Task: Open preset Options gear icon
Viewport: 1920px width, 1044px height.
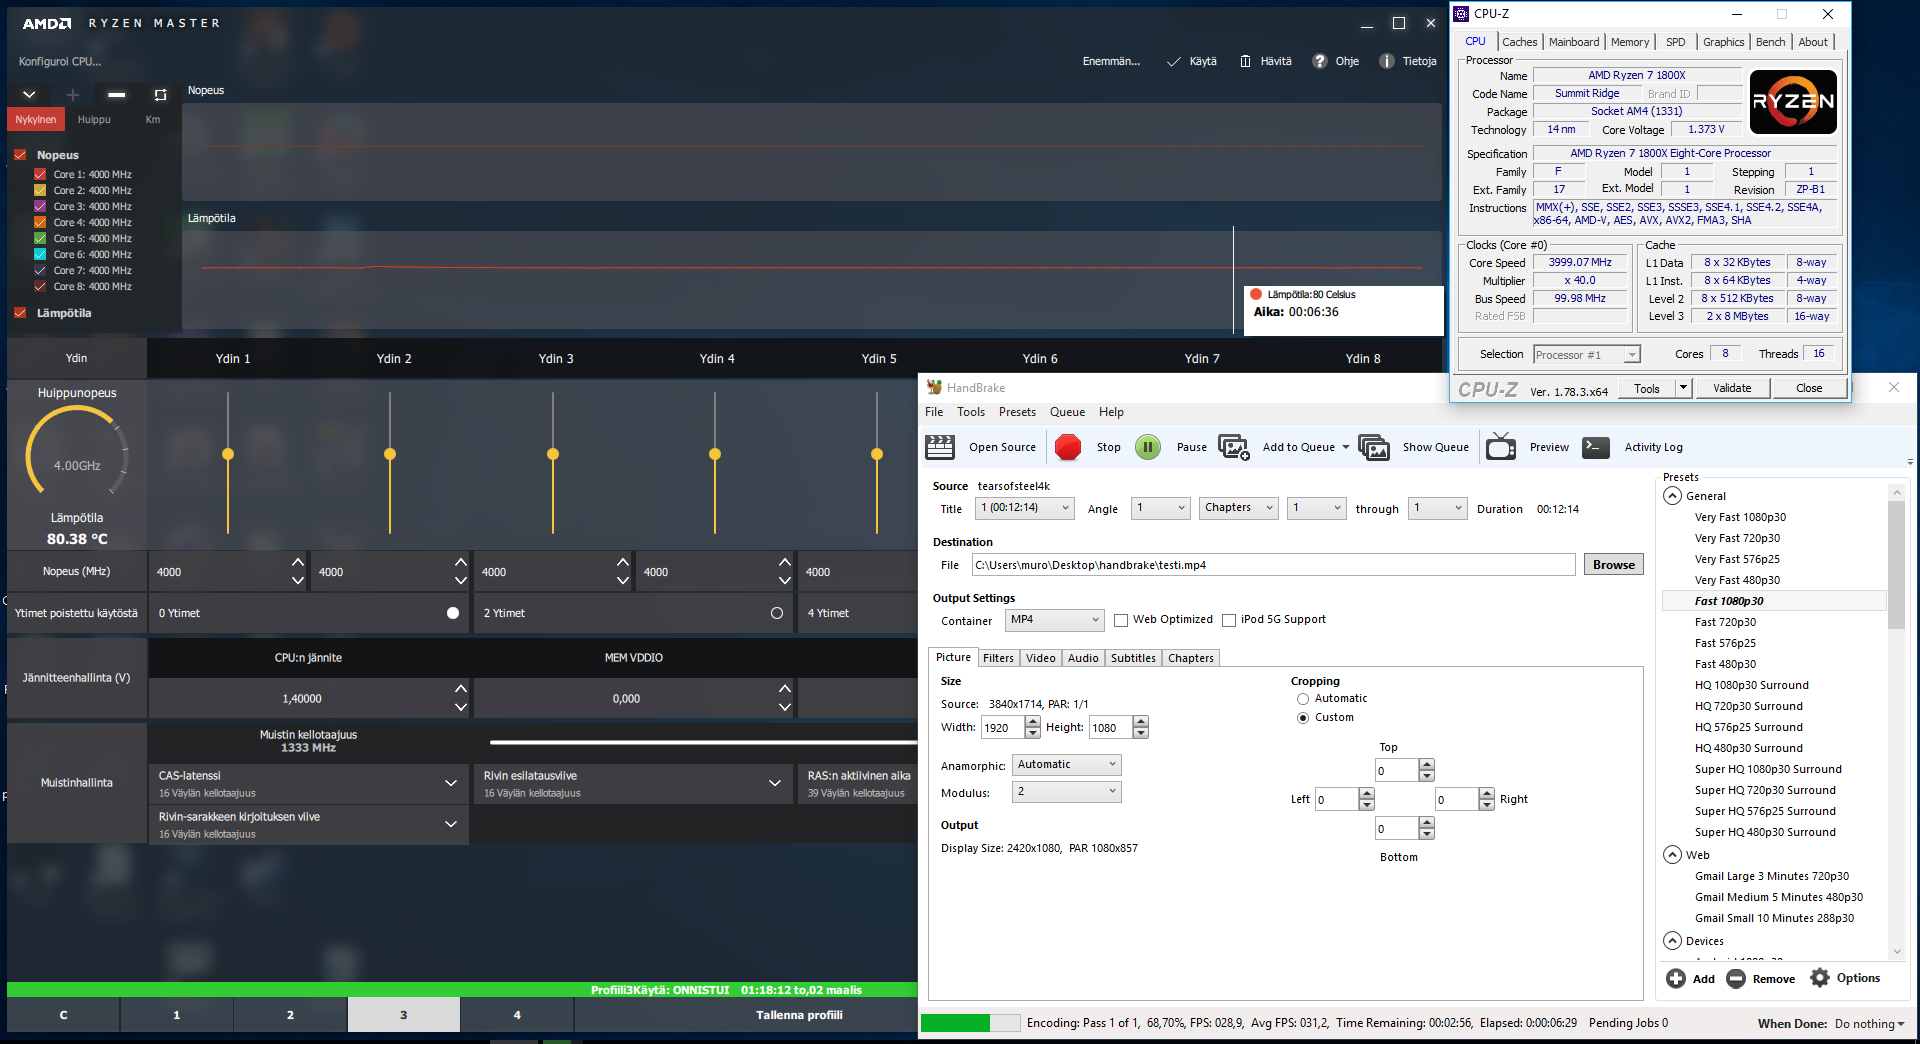Action: (1820, 978)
